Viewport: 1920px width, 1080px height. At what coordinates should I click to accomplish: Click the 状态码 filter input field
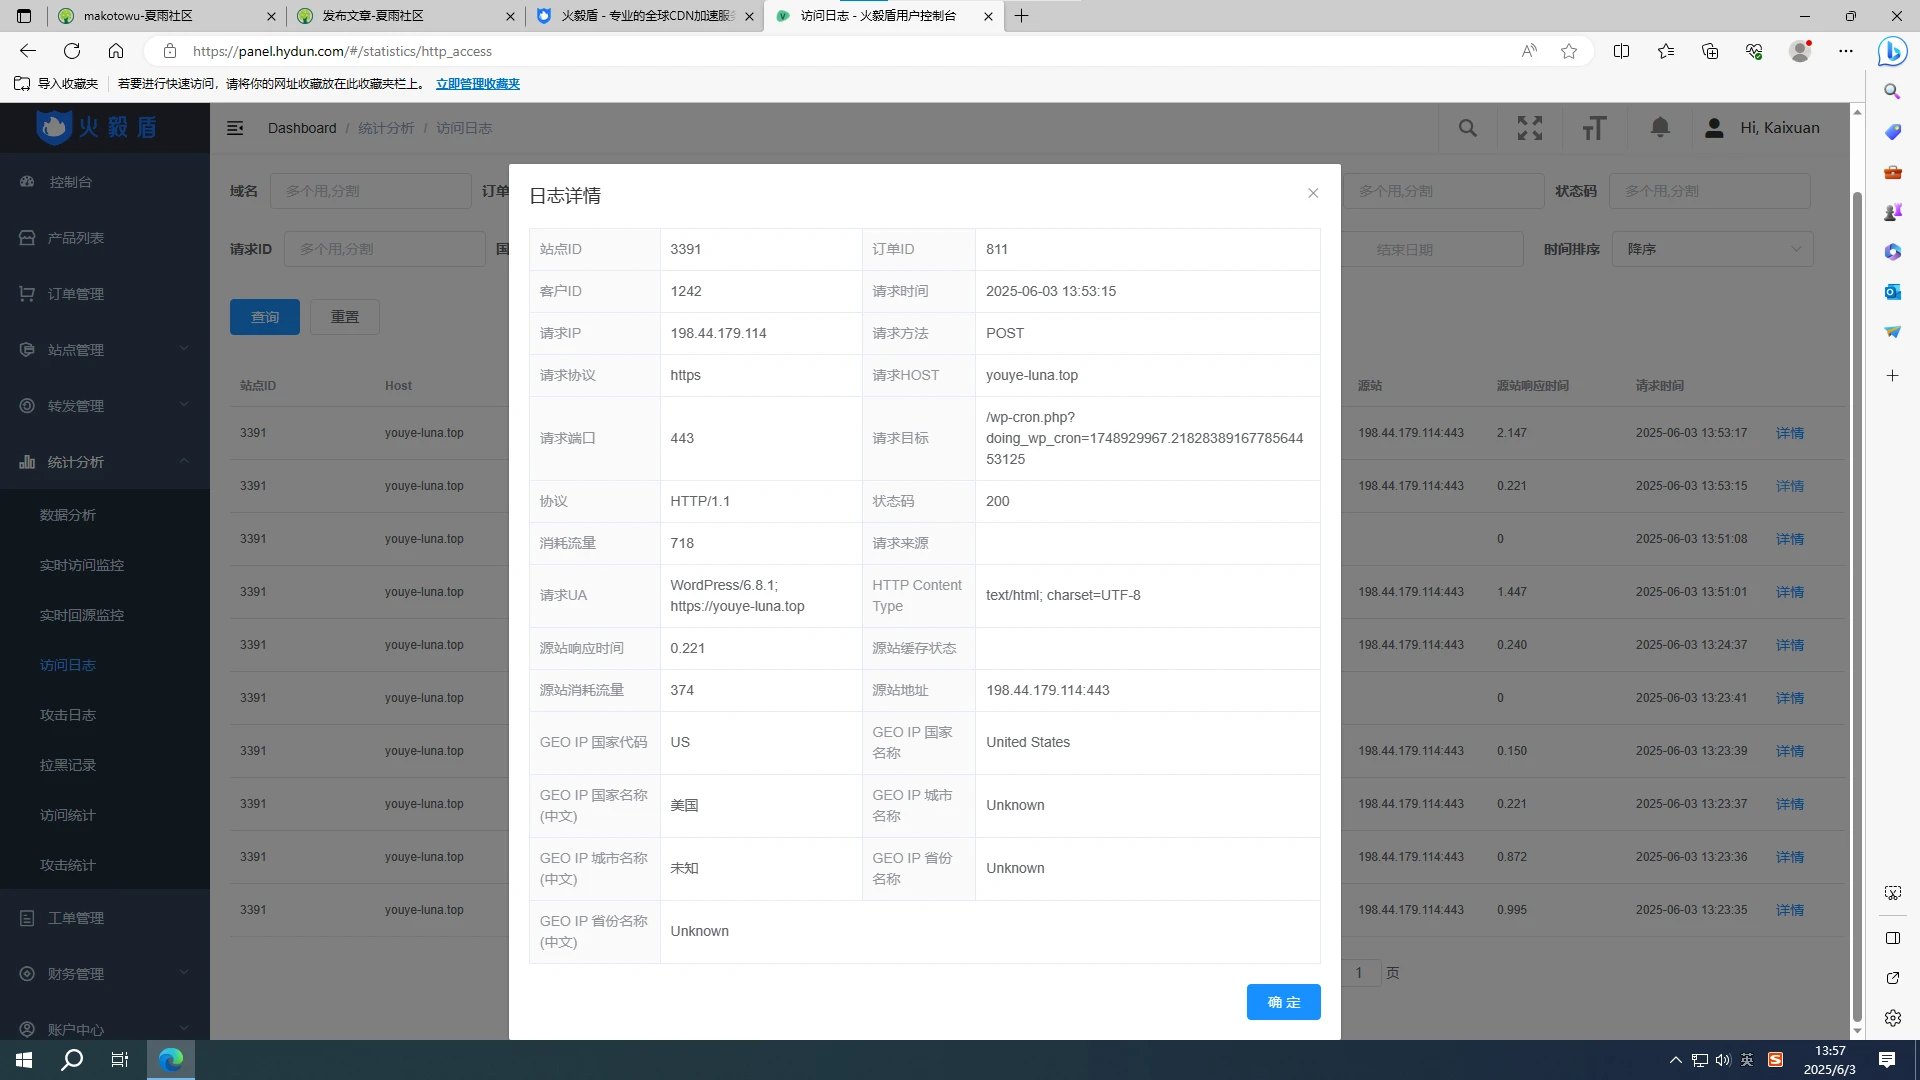click(1709, 191)
